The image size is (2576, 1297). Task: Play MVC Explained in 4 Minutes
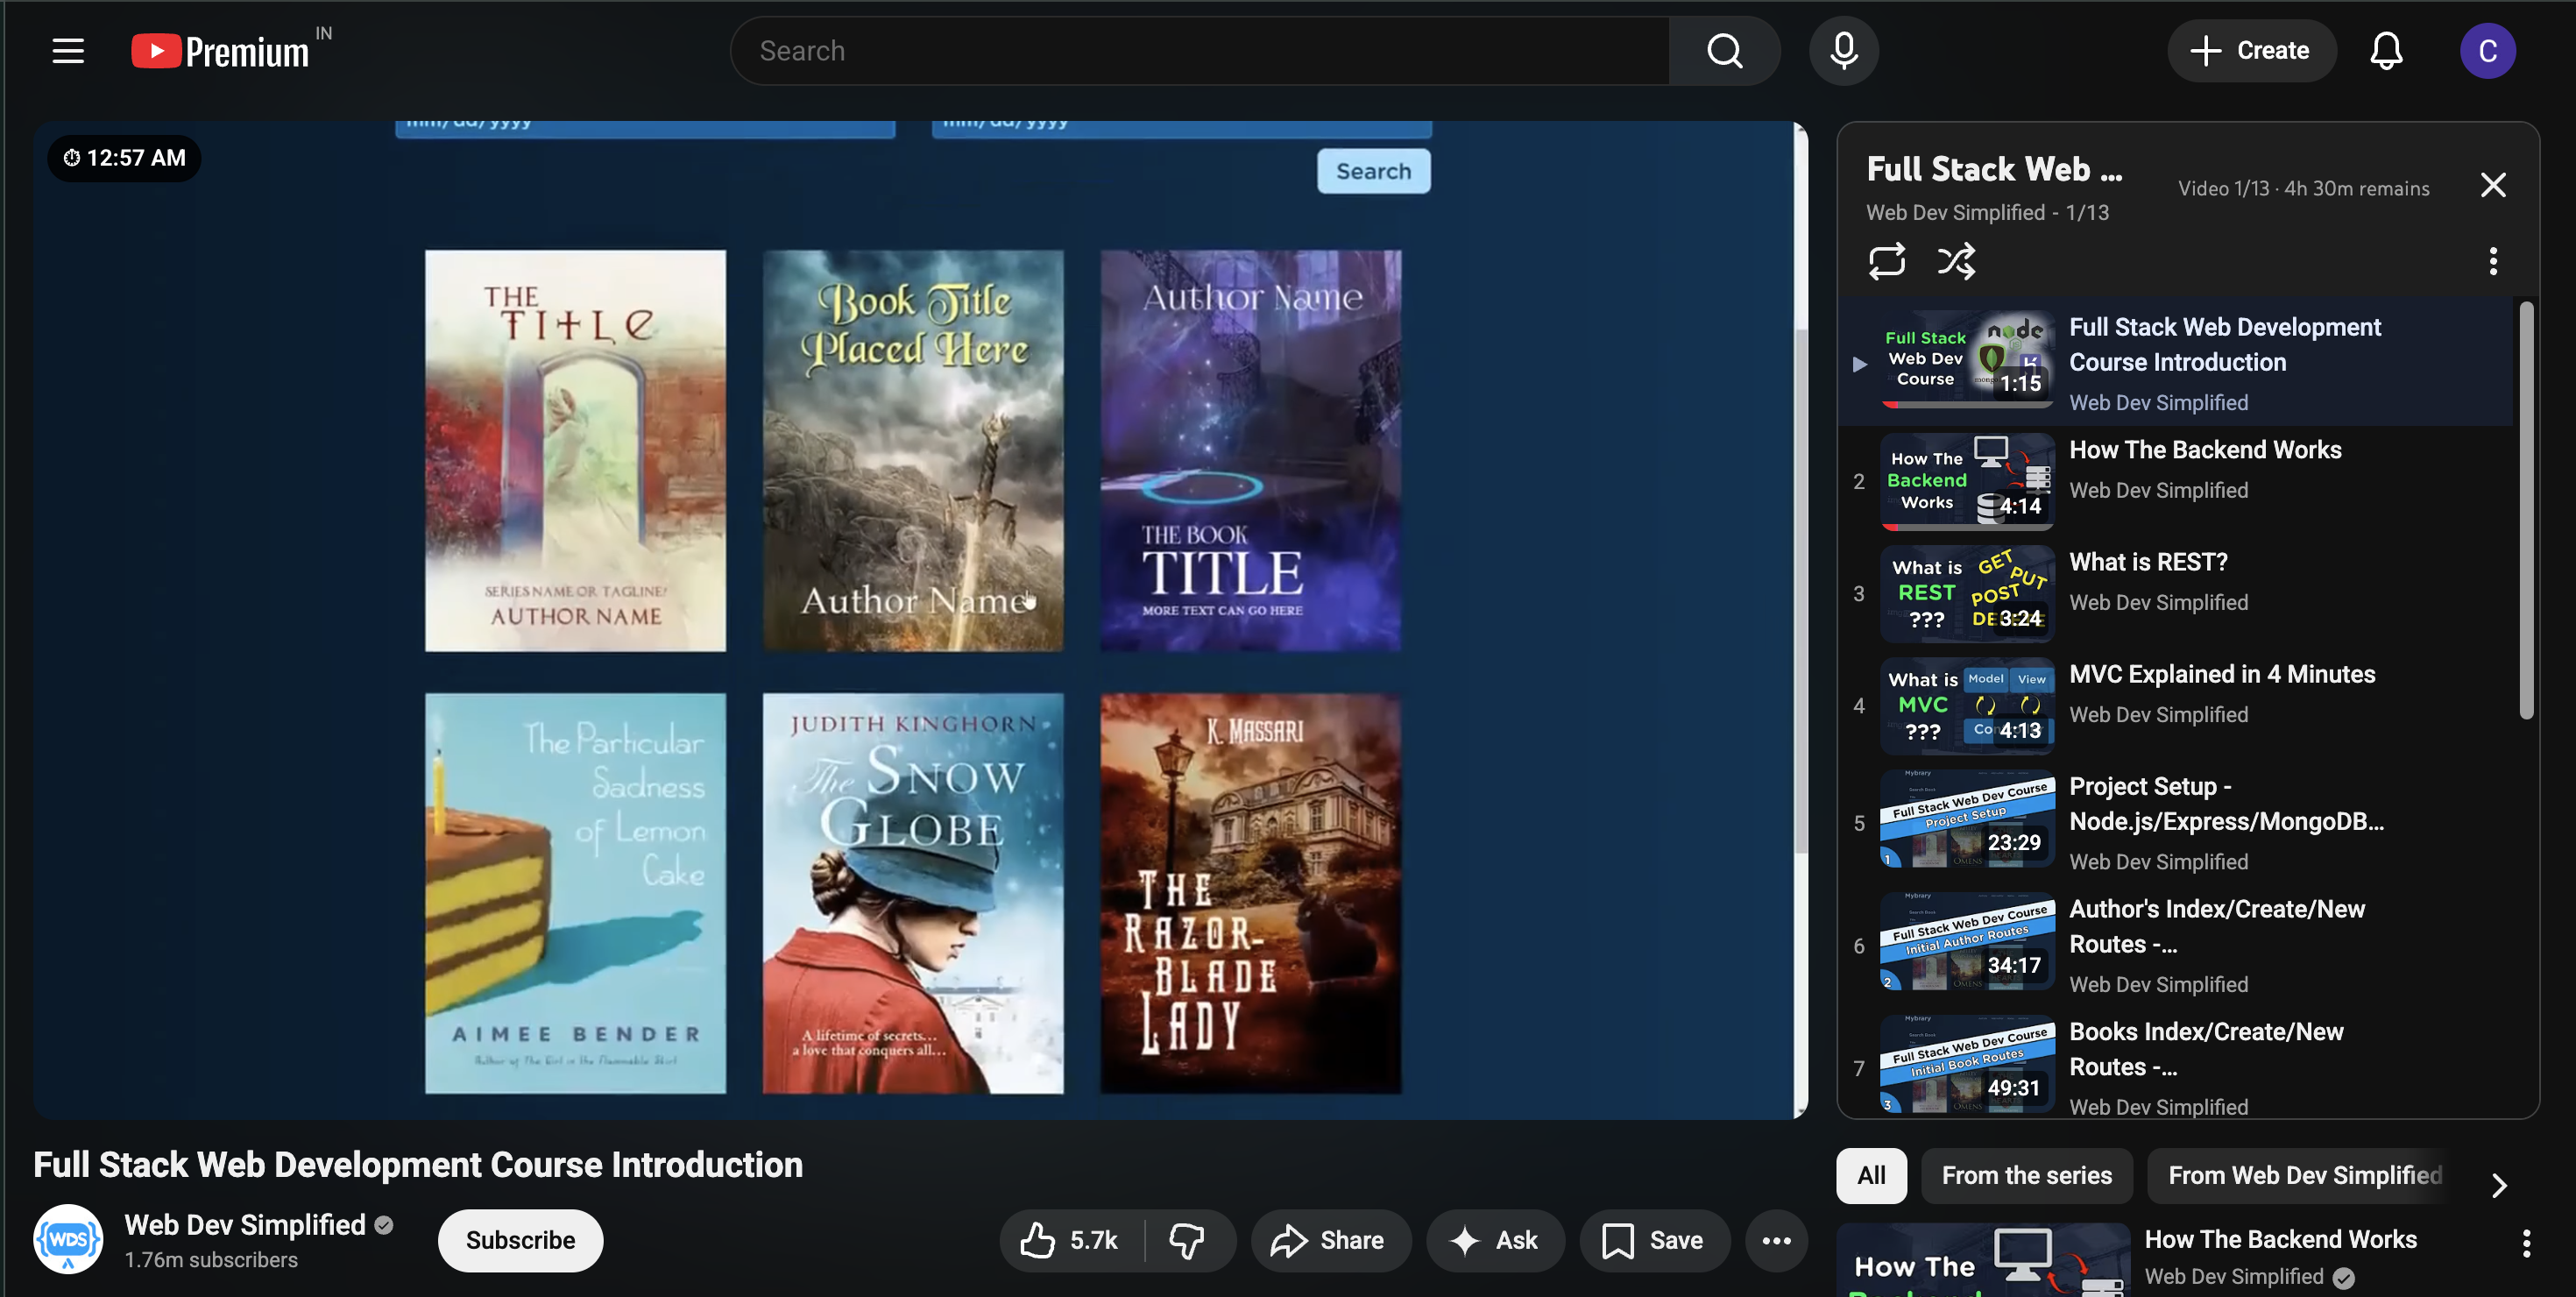coord(2176,705)
